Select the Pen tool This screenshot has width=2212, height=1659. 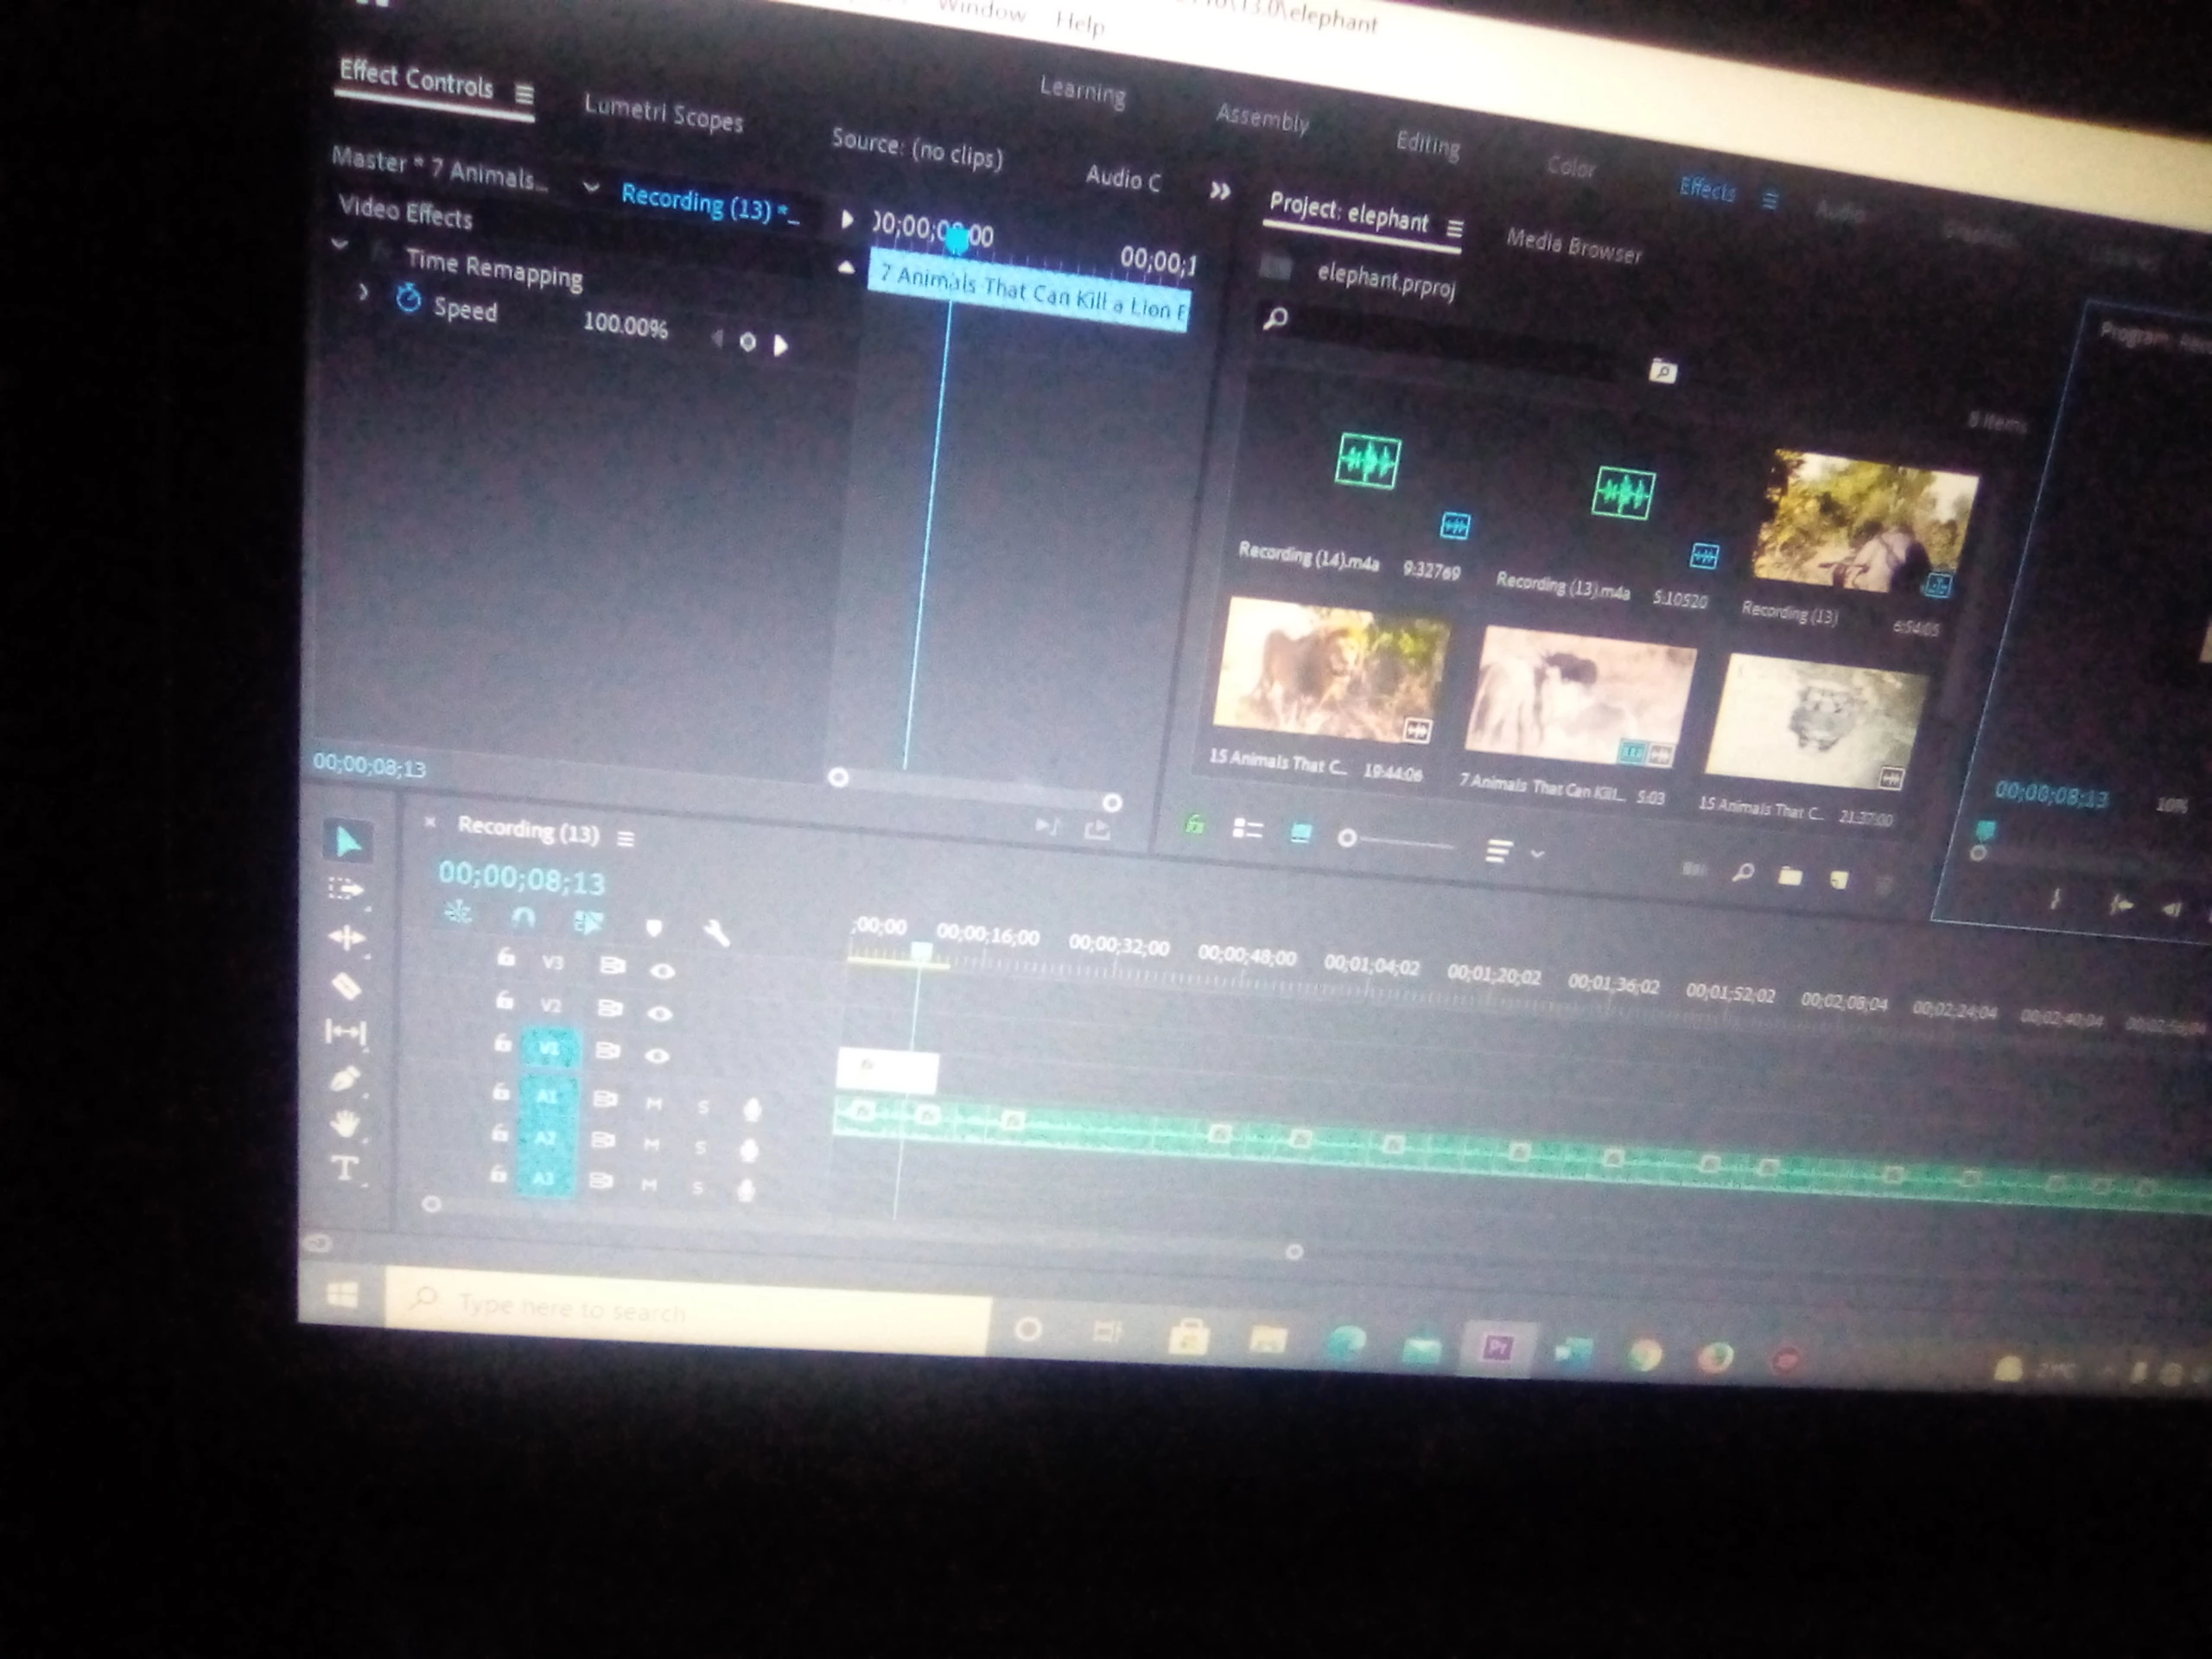[344, 1079]
